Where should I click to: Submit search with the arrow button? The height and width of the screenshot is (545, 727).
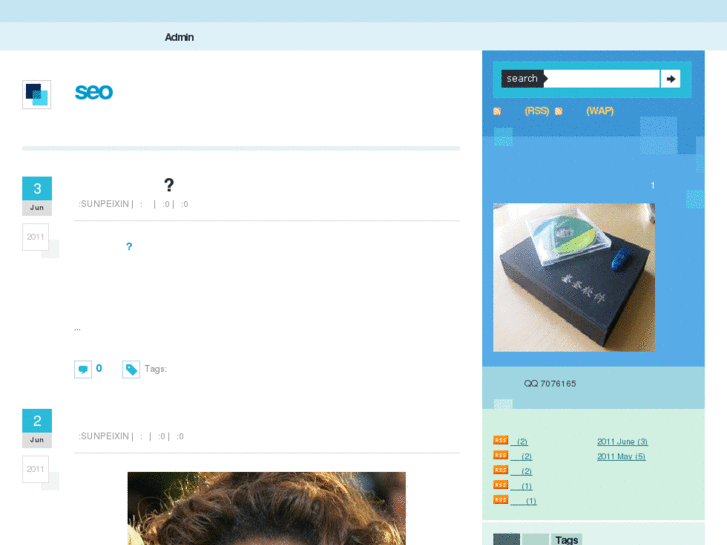pyautogui.click(x=670, y=79)
